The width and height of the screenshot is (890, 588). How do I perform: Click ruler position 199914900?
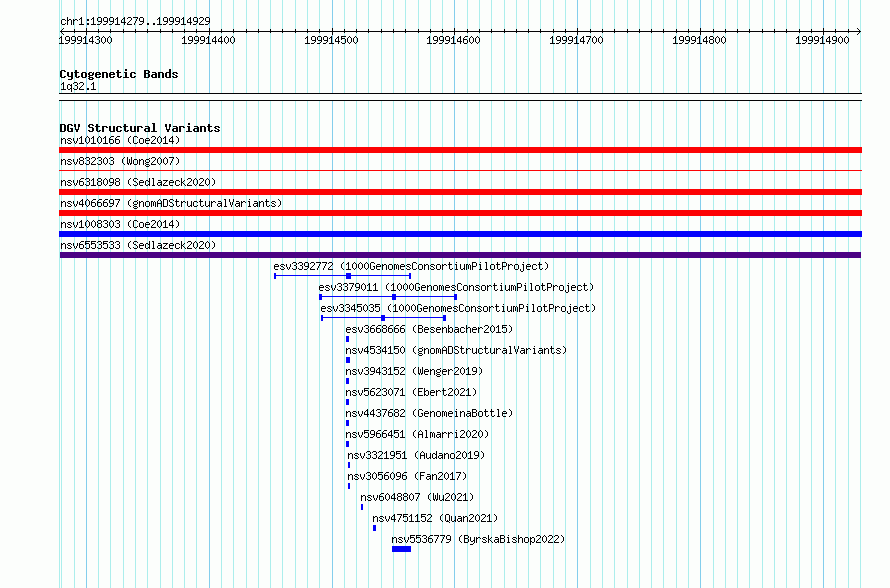click(822, 40)
